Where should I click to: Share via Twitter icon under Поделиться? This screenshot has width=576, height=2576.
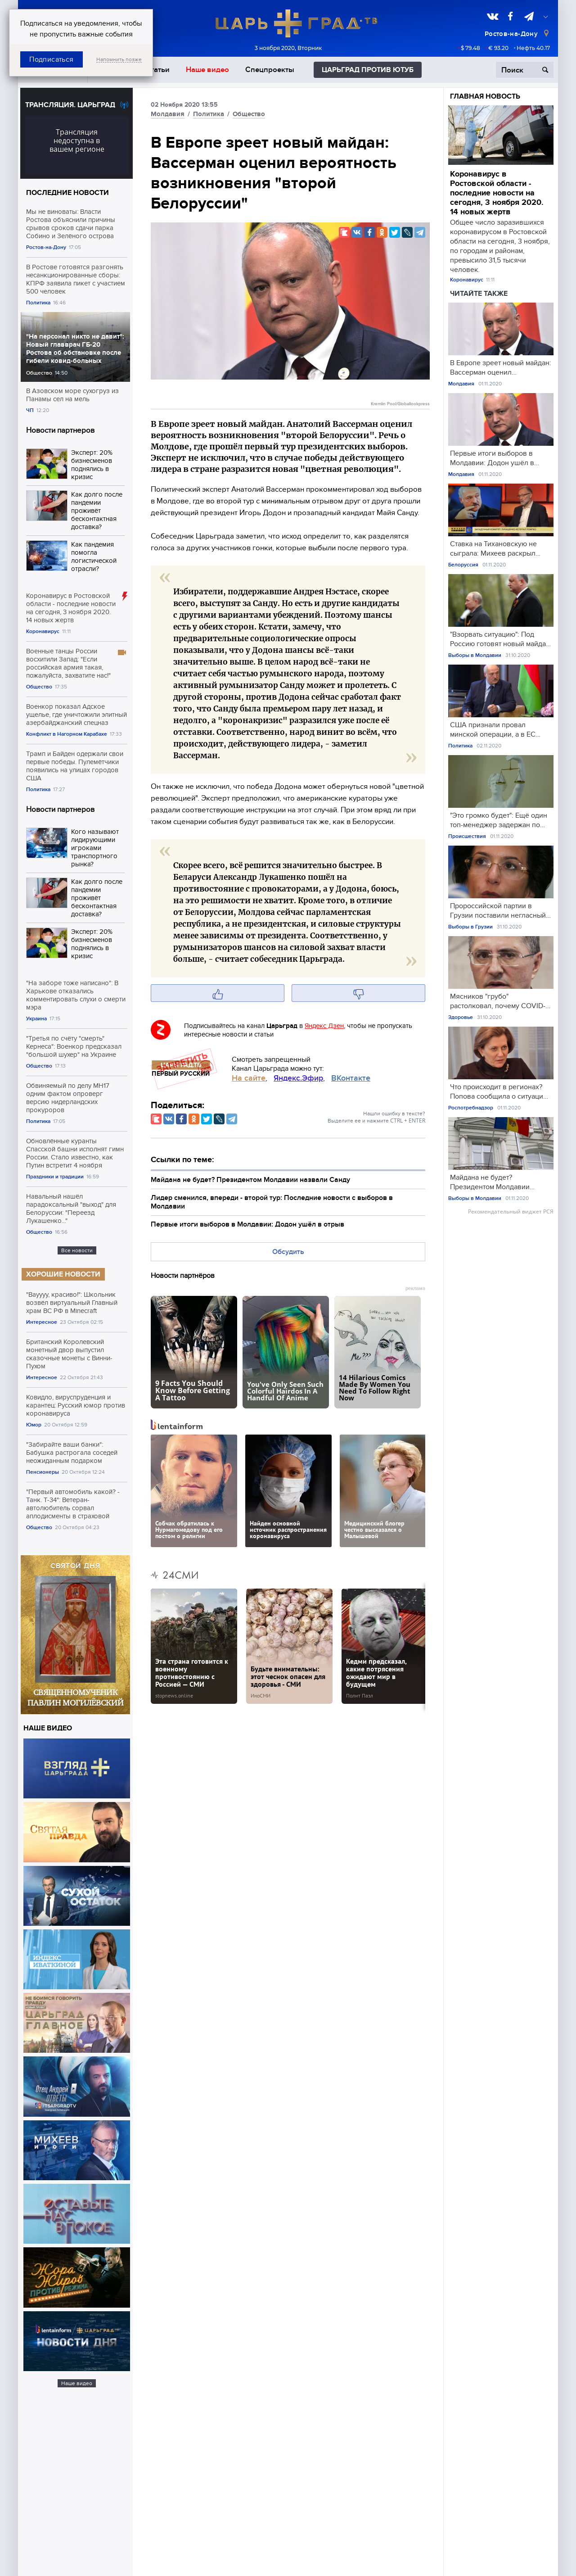[206, 1119]
